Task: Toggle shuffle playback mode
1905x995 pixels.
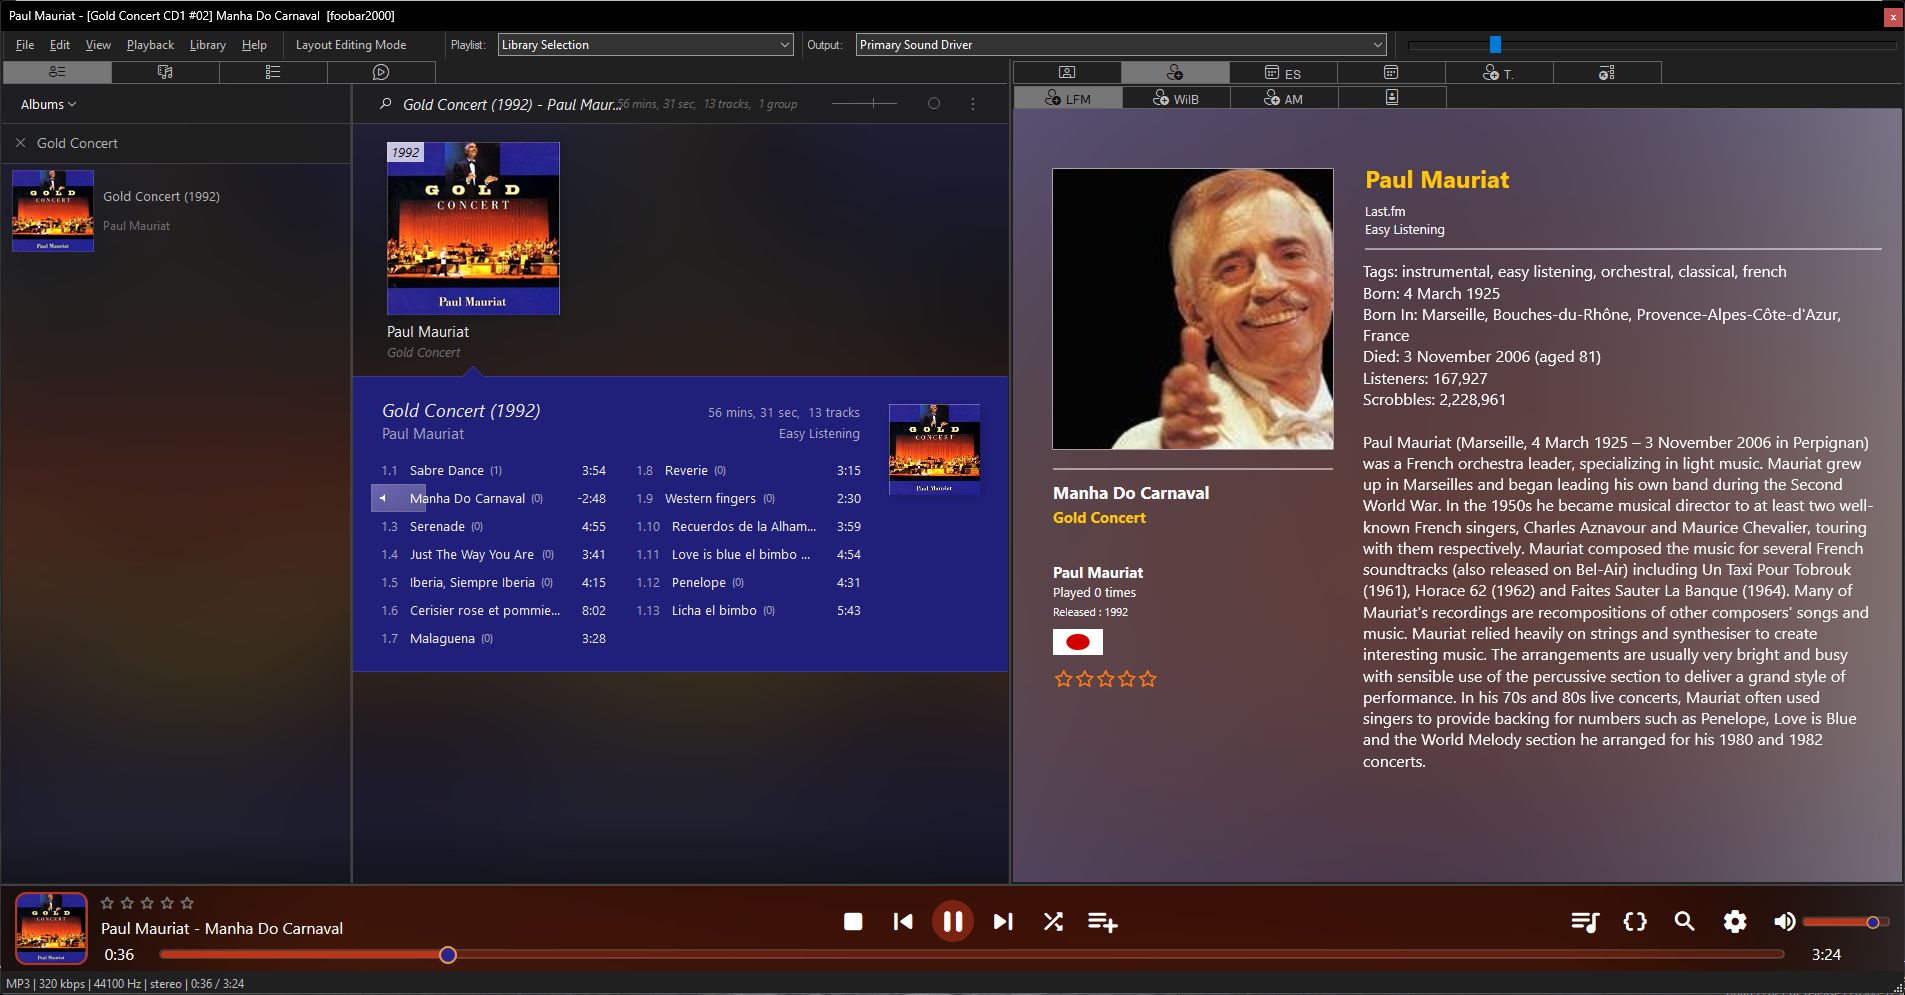Action: [1053, 921]
